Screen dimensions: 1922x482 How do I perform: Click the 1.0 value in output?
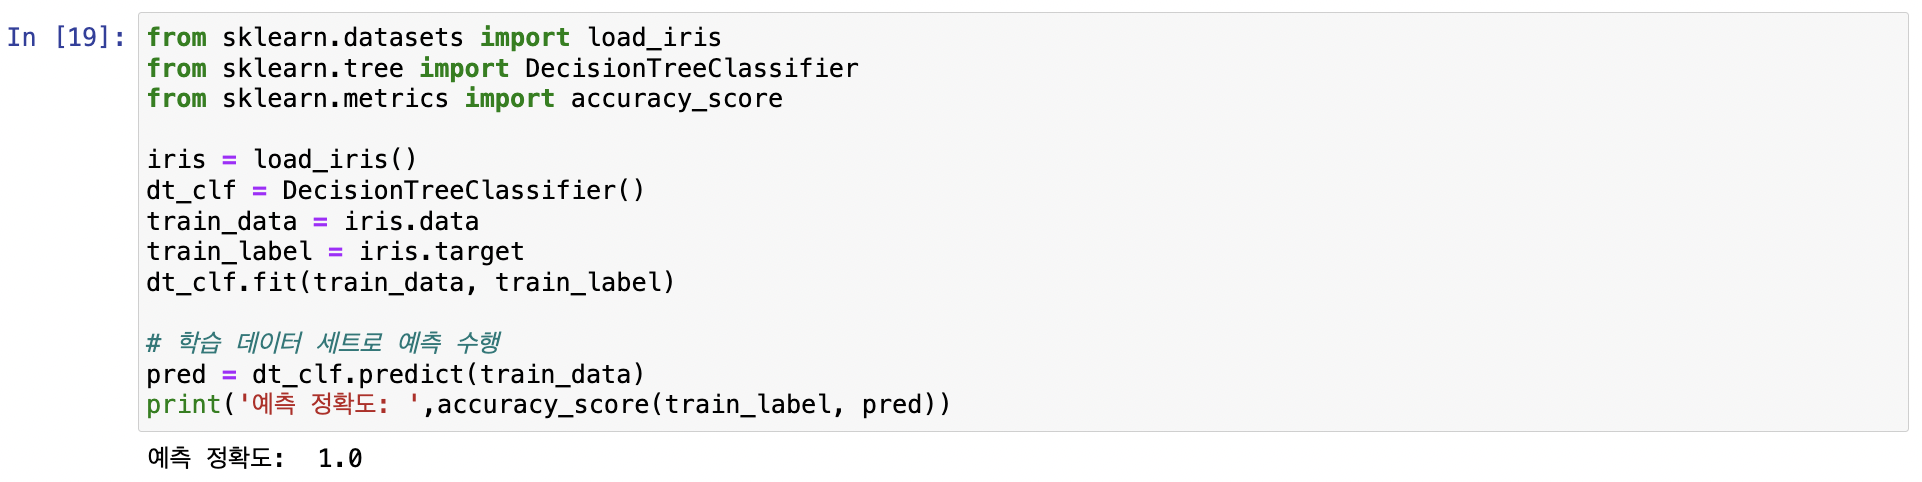pyautogui.click(x=340, y=458)
